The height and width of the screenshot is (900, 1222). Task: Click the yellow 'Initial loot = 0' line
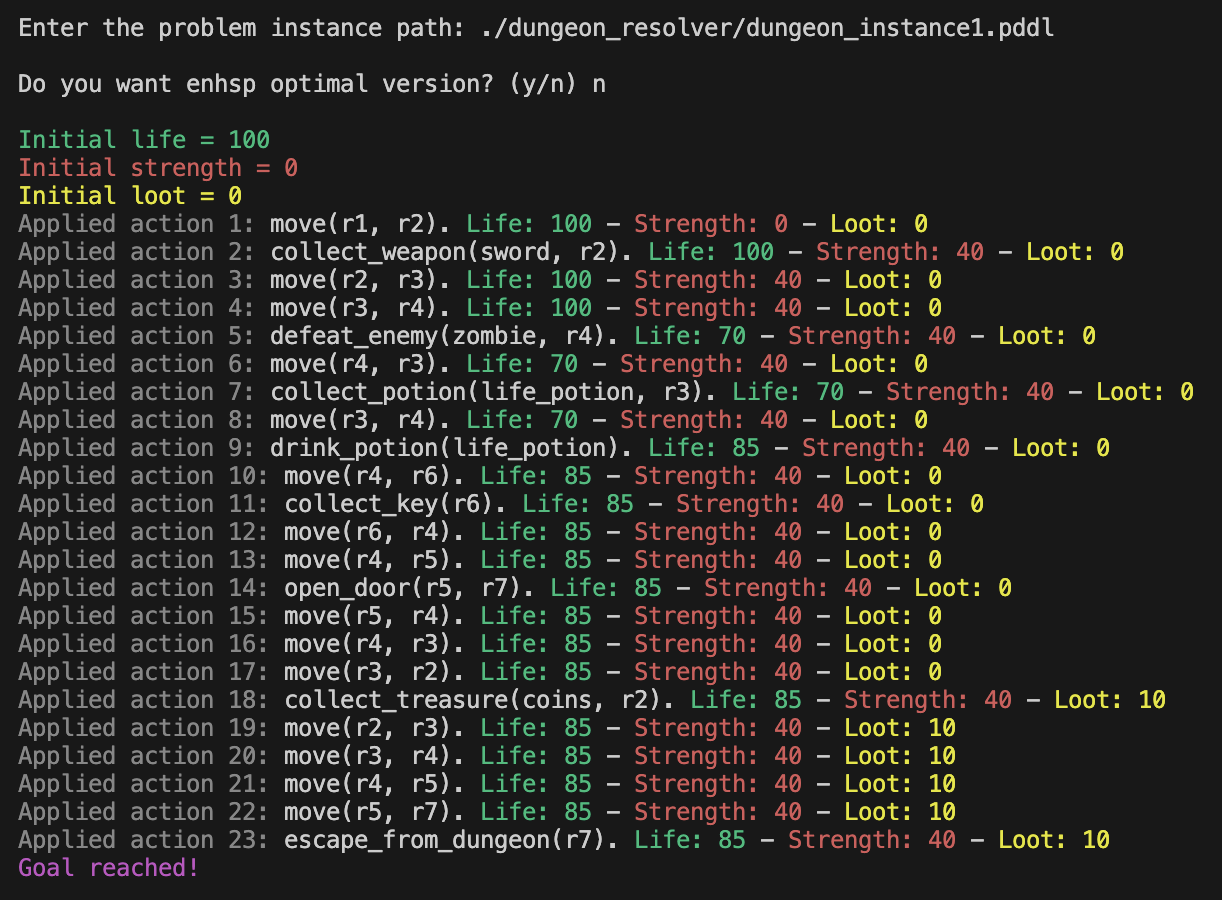[x=130, y=196]
